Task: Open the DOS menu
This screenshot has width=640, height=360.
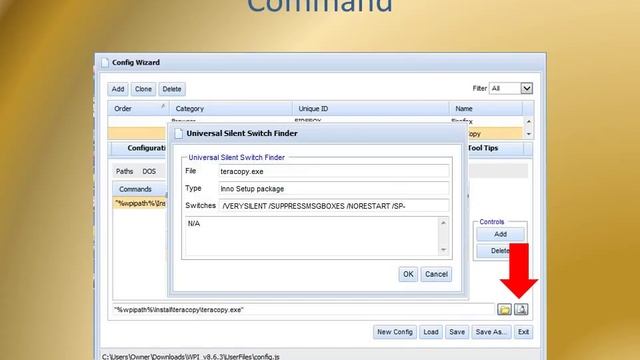Action: (149, 171)
